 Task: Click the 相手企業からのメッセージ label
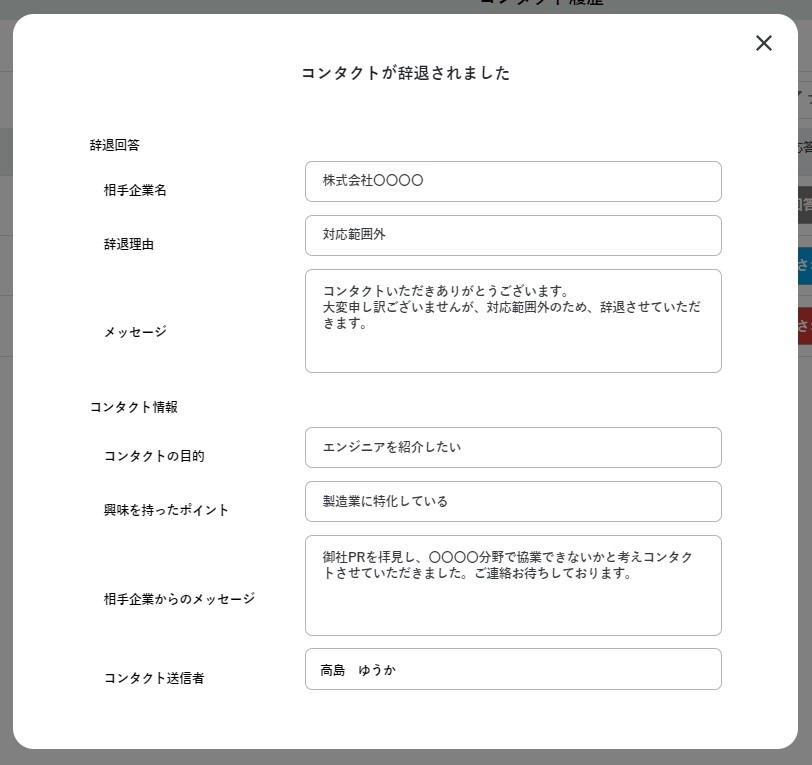click(179, 599)
